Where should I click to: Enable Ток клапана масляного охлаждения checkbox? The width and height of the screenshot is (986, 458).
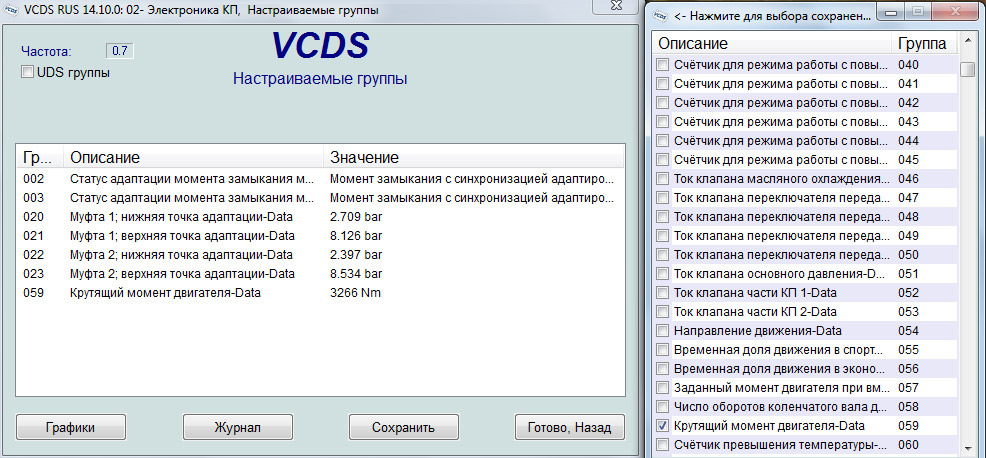(663, 179)
